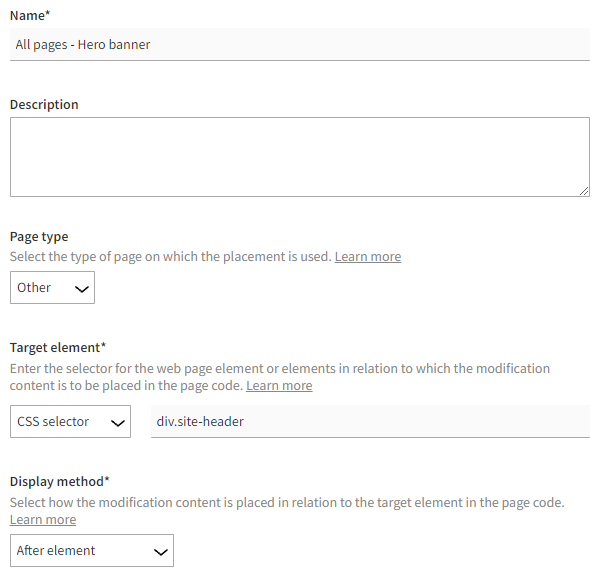Click the Display method* heading label
Image resolution: width=600 pixels, height=577 pixels.
[x=60, y=482]
